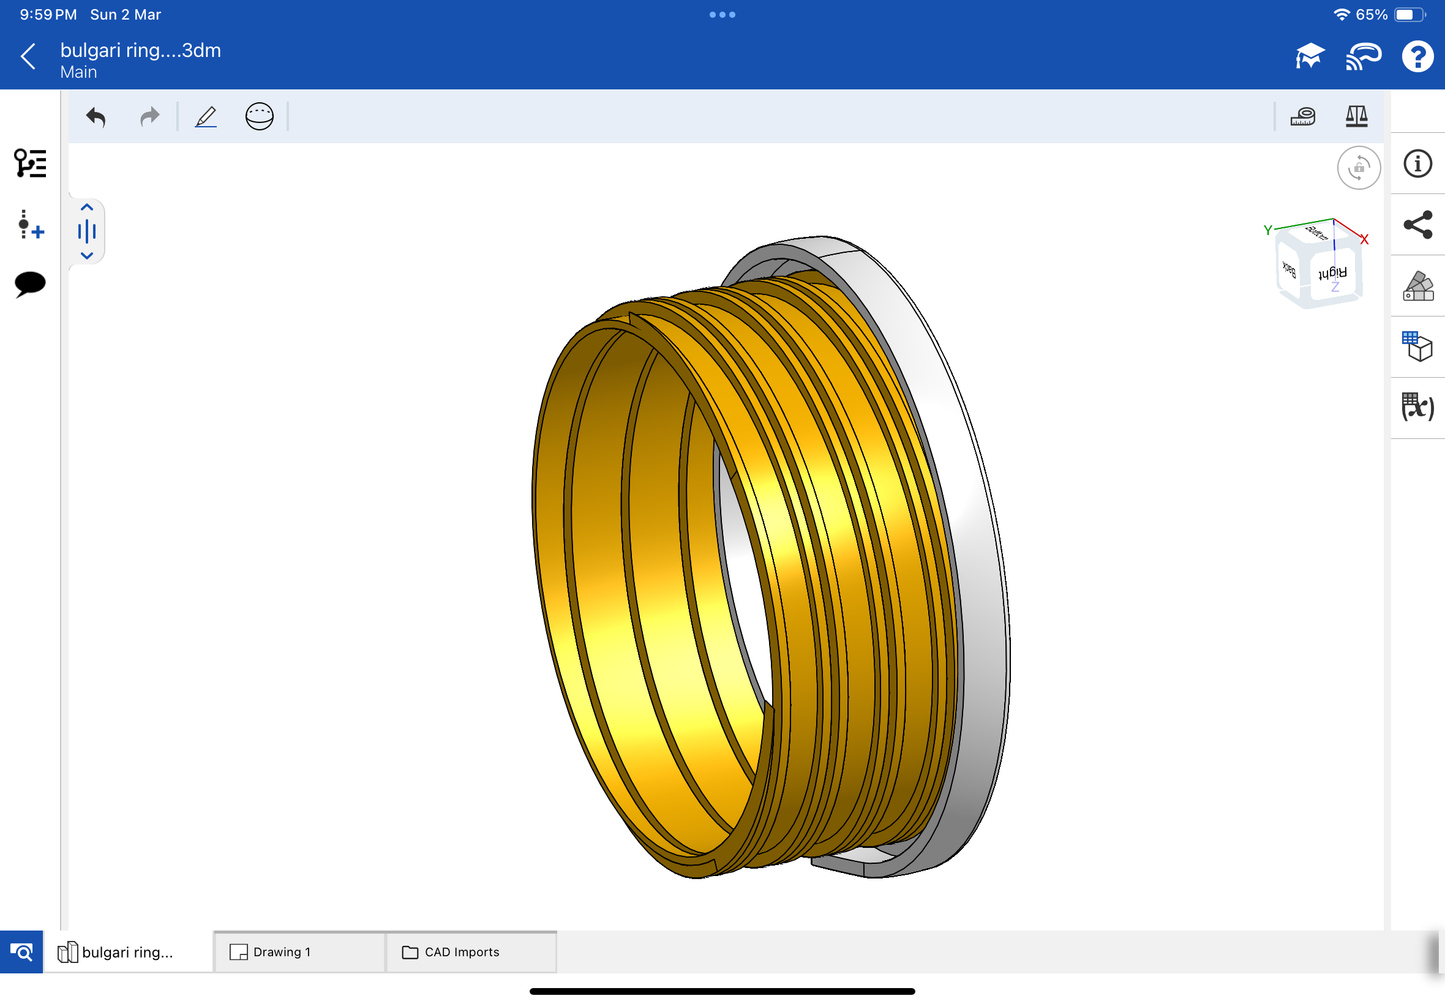Open the Variable table panel

coord(1417,407)
